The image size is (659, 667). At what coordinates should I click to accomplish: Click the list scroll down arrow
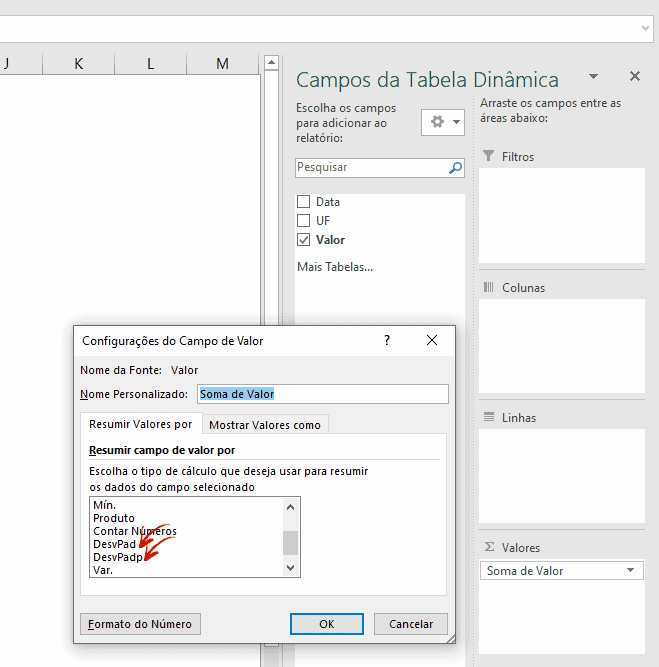coord(291,568)
